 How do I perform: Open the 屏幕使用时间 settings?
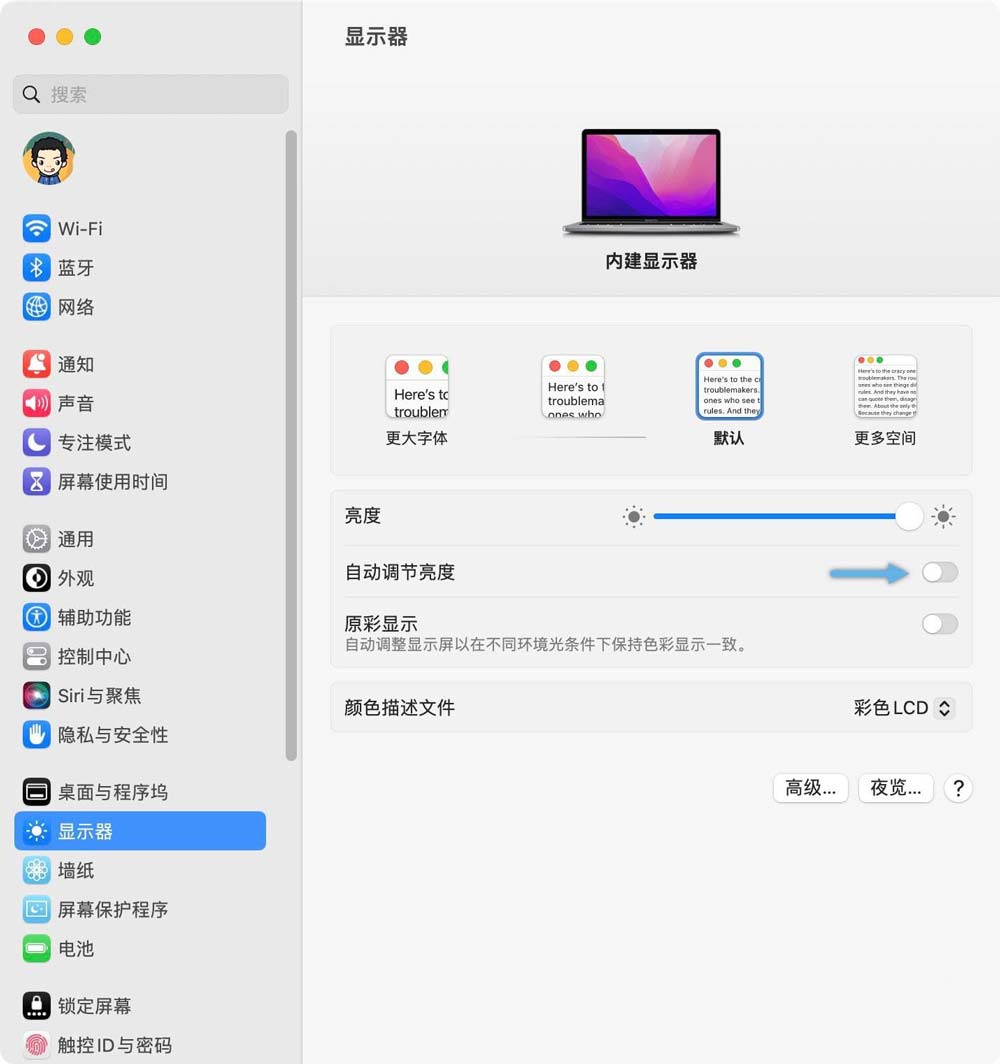point(96,481)
